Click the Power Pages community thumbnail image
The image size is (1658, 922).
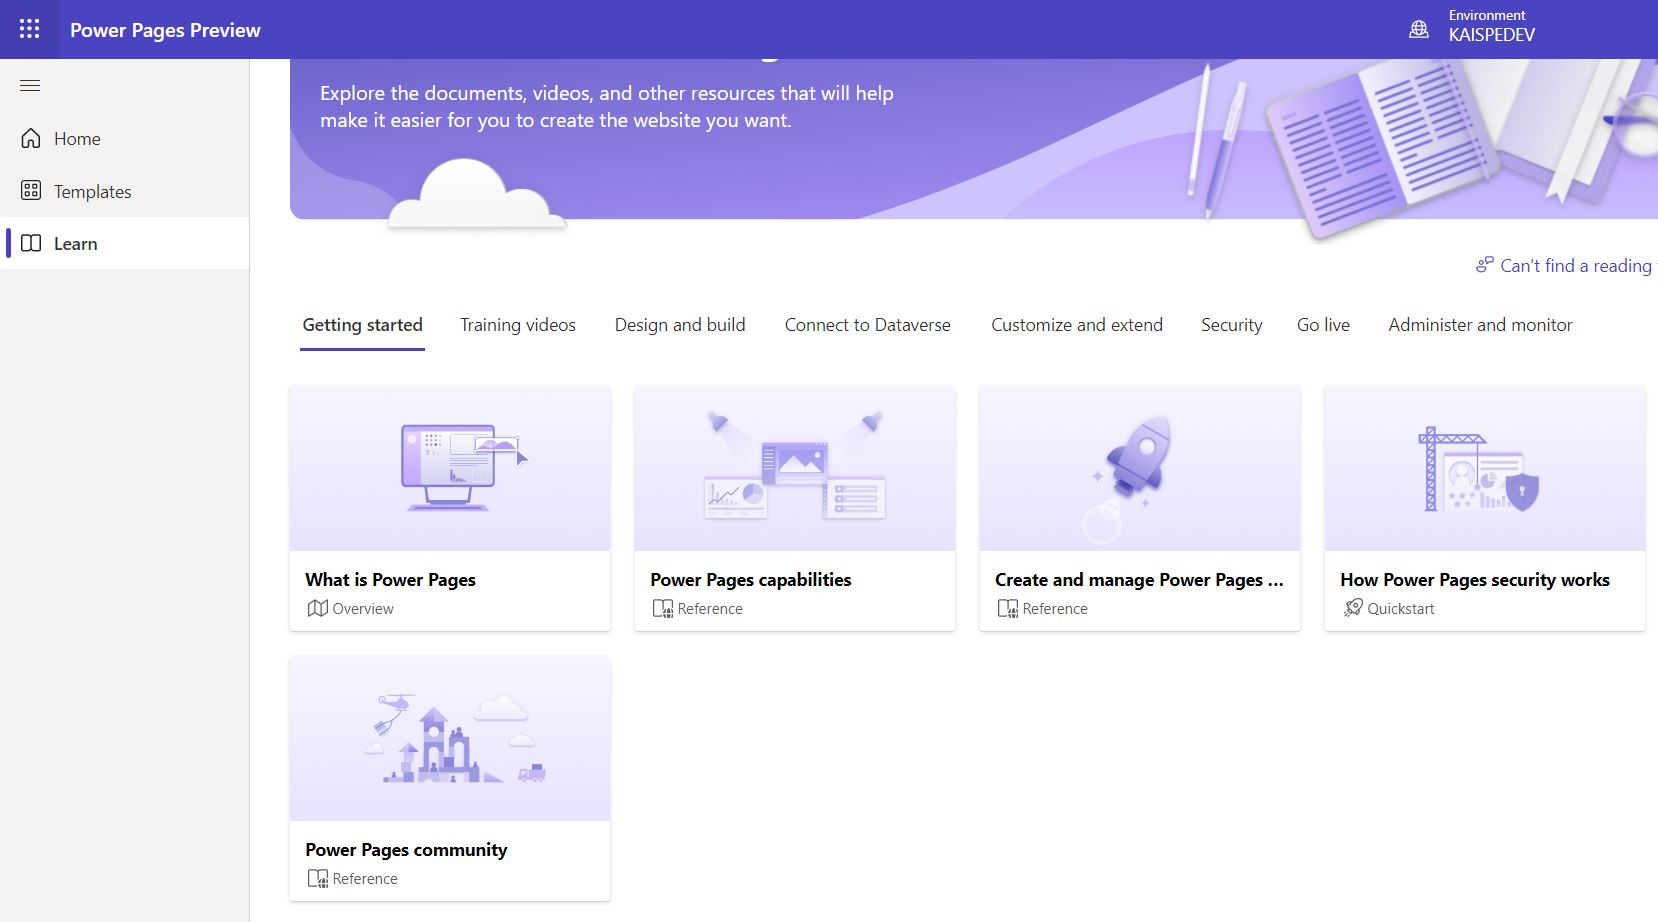[x=449, y=737]
